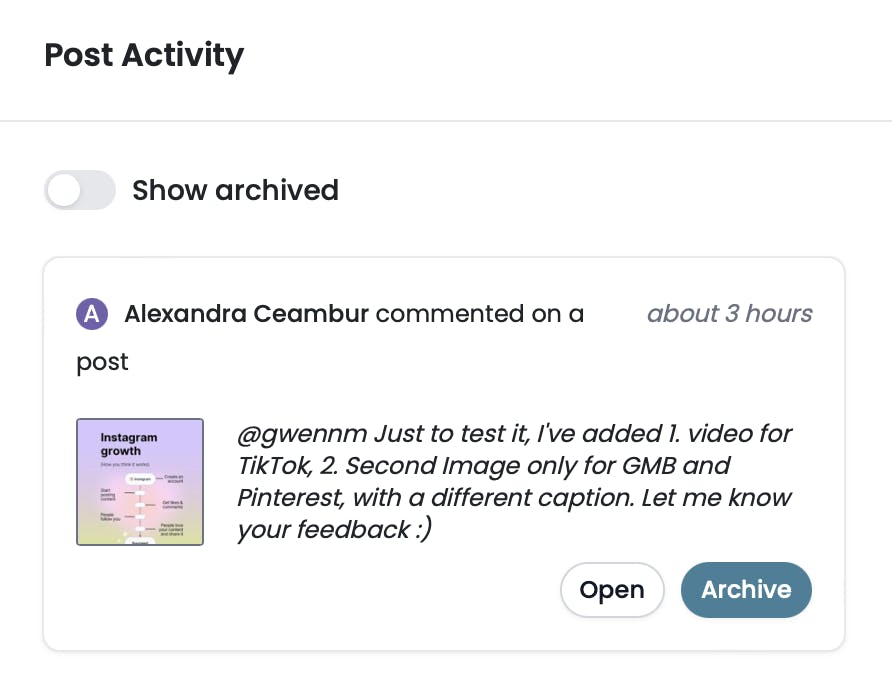Click the 'commented on a' activity text

pos(480,314)
